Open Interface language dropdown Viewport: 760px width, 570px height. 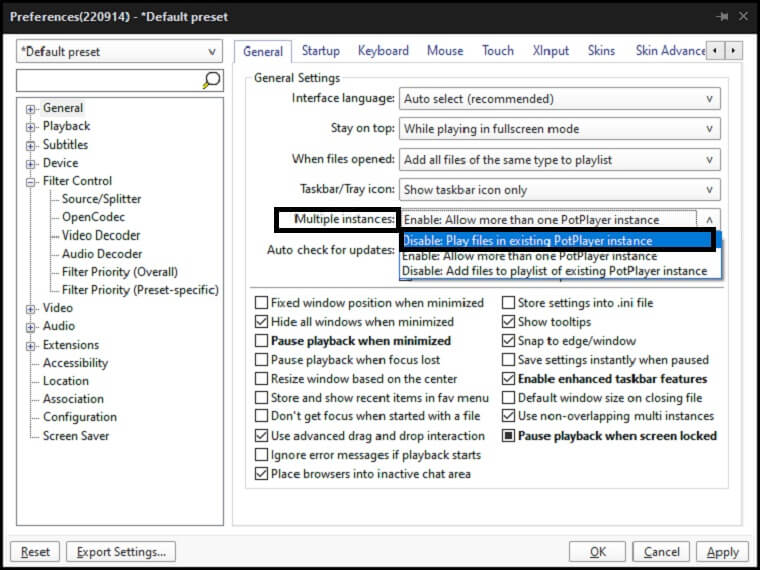coord(559,99)
